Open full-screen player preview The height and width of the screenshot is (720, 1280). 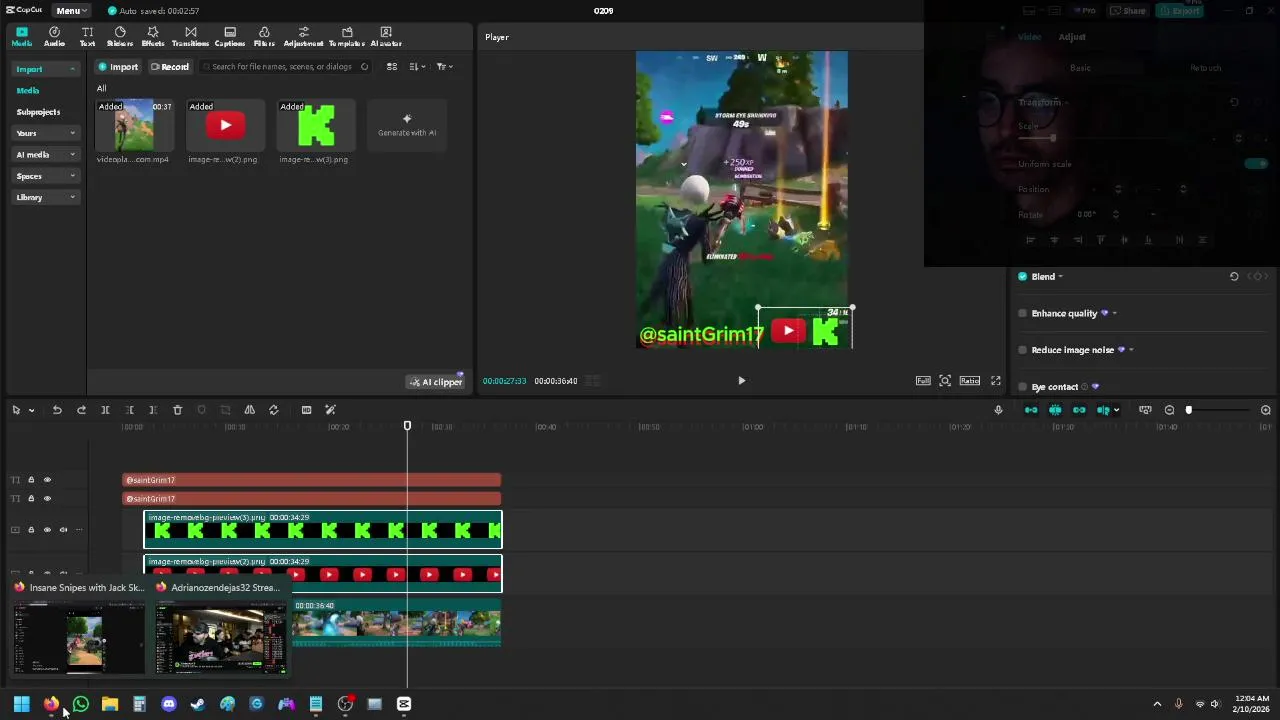pos(995,381)
